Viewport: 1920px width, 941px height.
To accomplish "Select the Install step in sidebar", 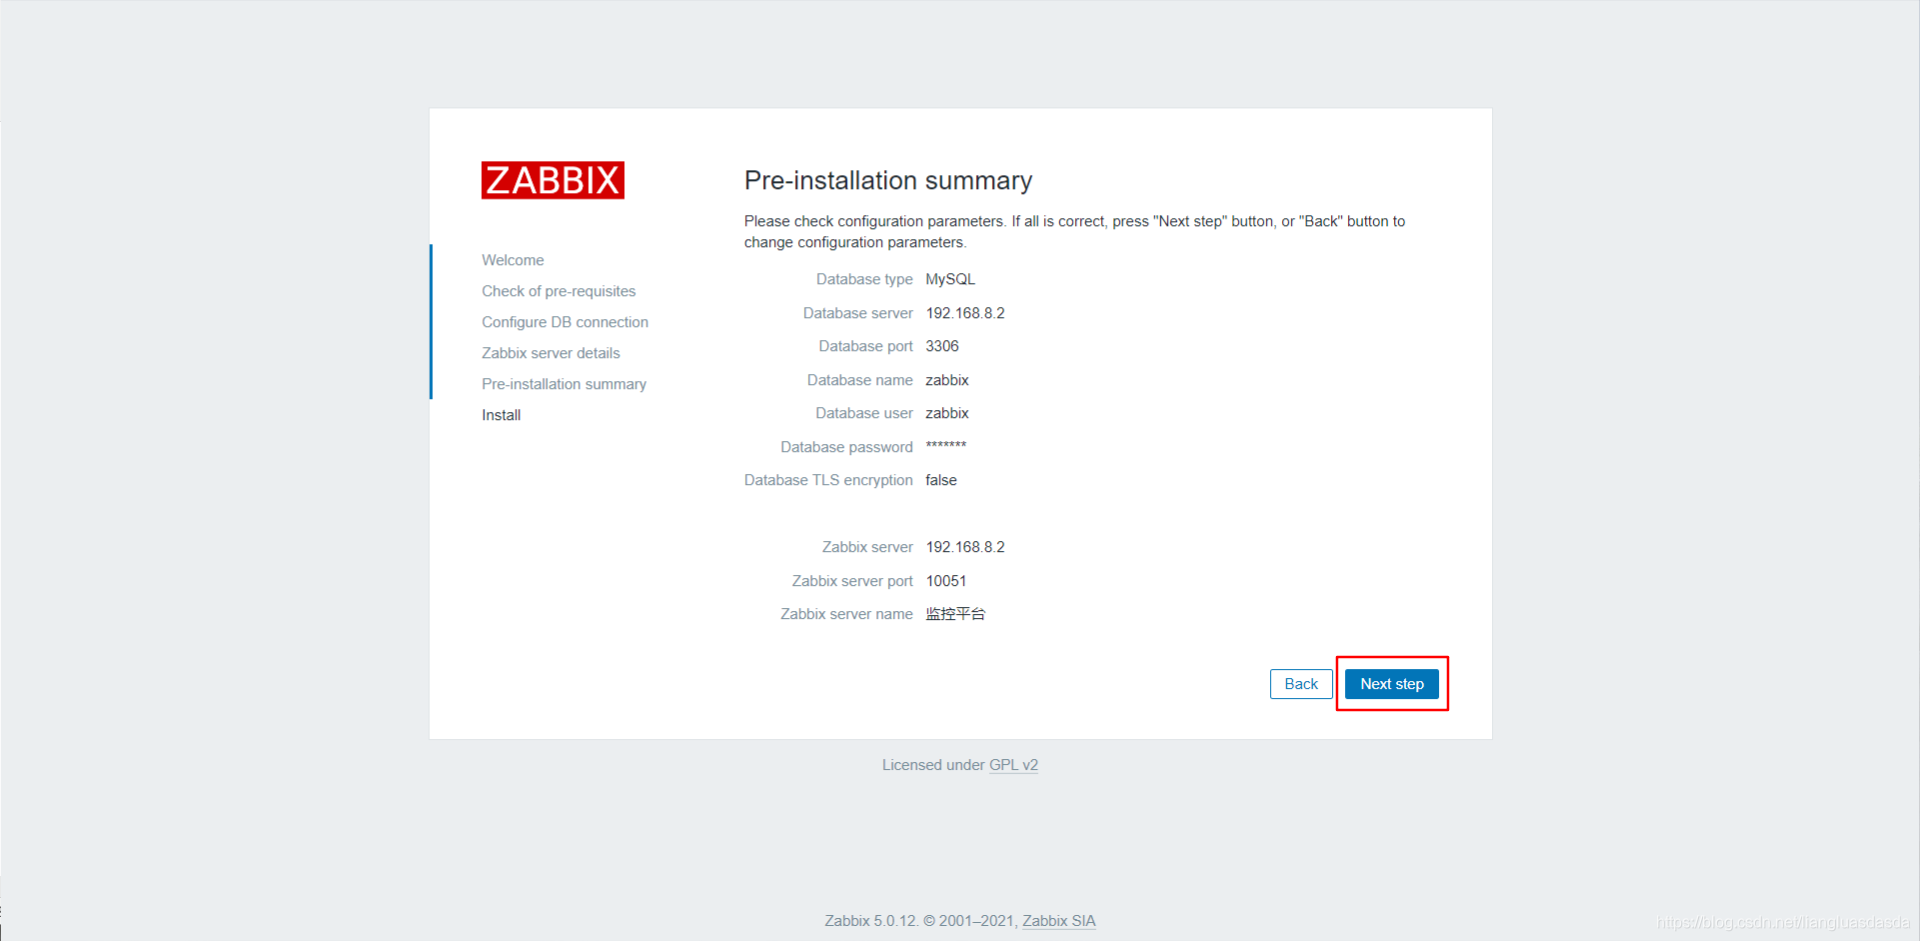I will [501, 415].
